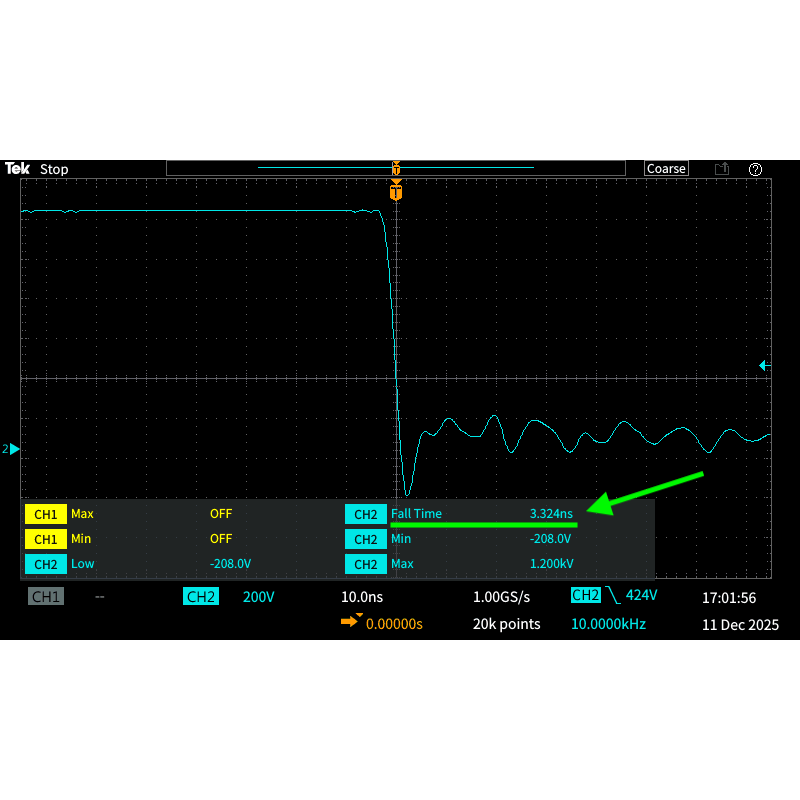Viewport: 800px width, 800px height.
Task: Select the orange trigger position T marker
Action: coord(396,191)
